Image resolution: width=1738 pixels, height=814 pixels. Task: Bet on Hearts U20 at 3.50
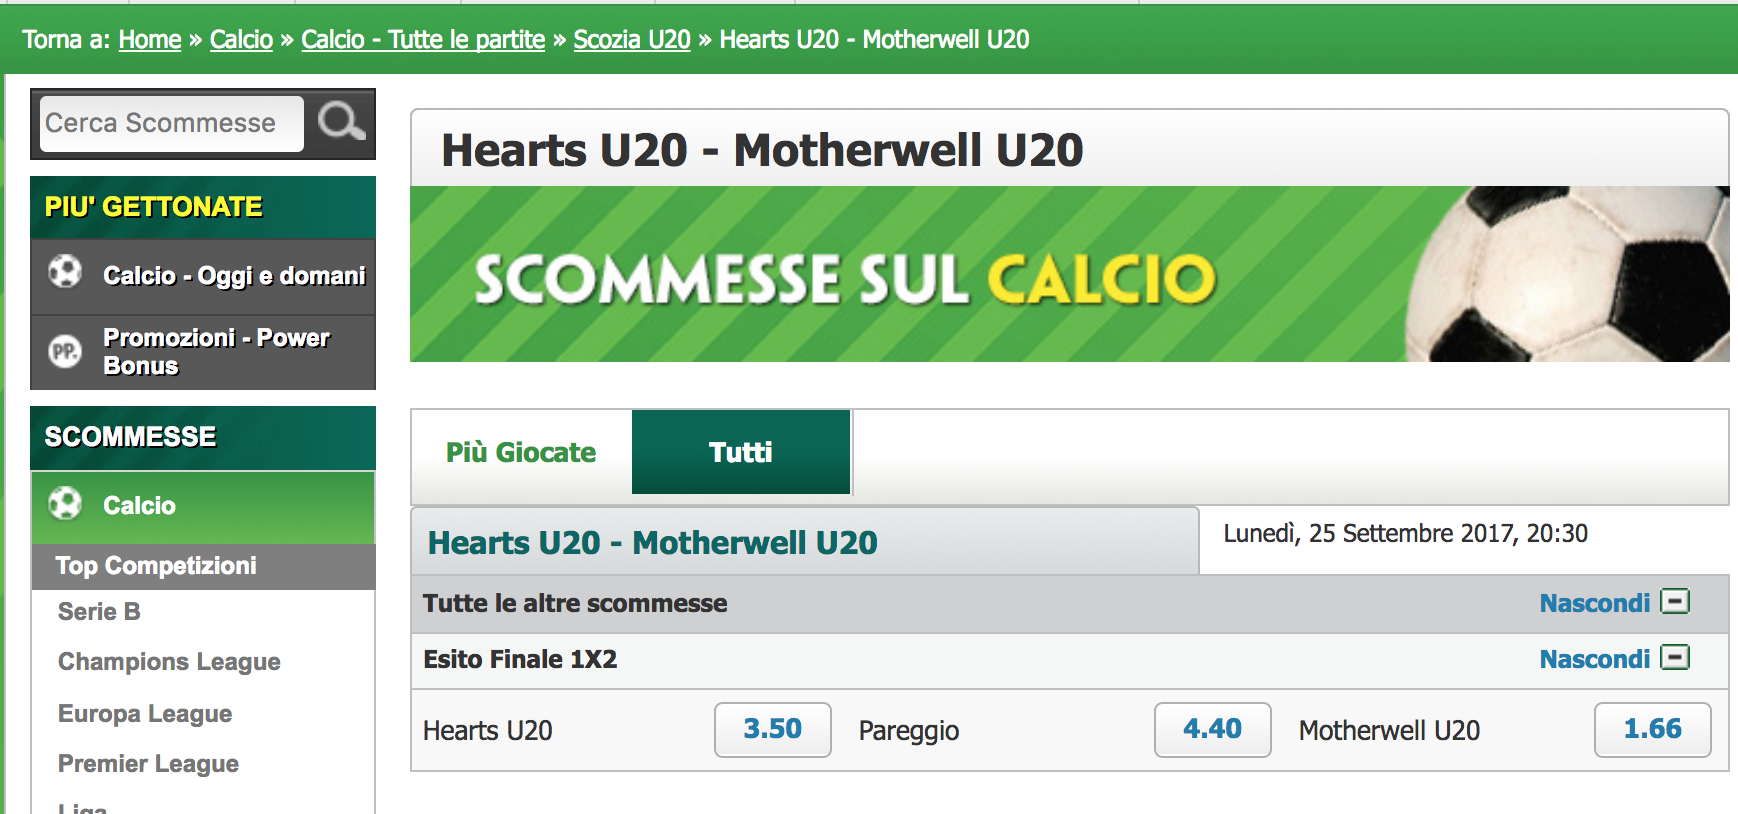pos(772,729)
